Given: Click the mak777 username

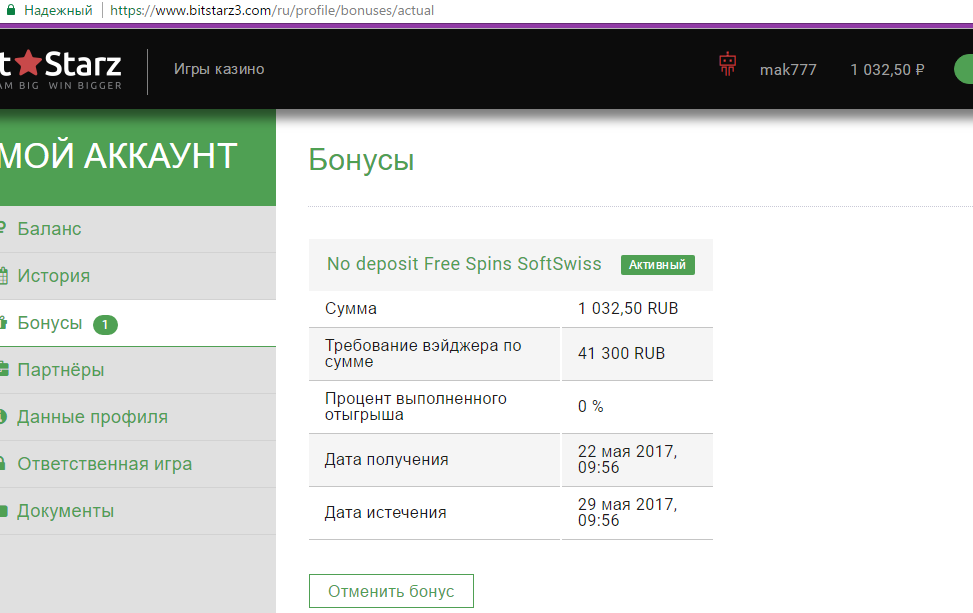Looking at the screenshot, I should click(788, 70).
